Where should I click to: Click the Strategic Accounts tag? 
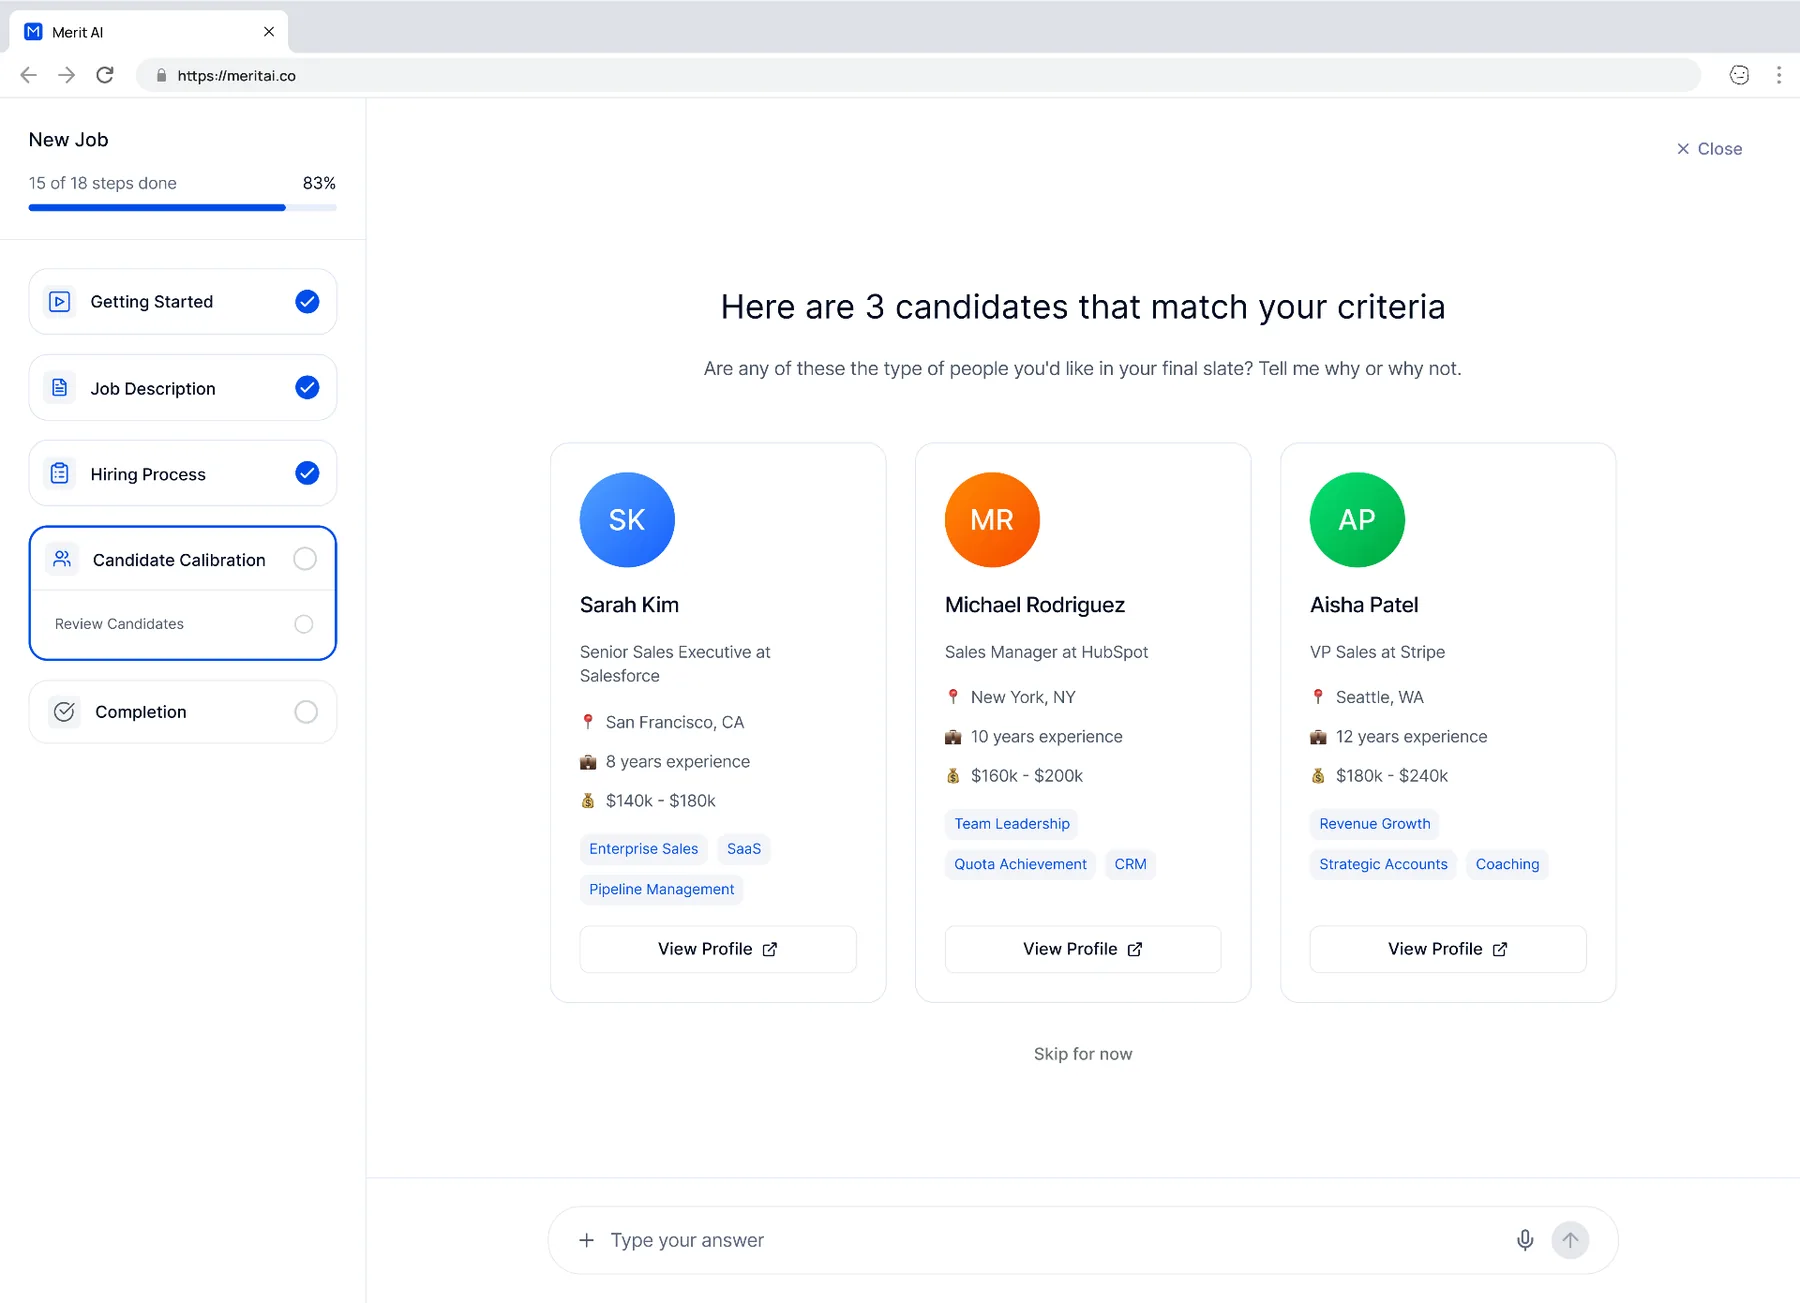point(1383,864)
